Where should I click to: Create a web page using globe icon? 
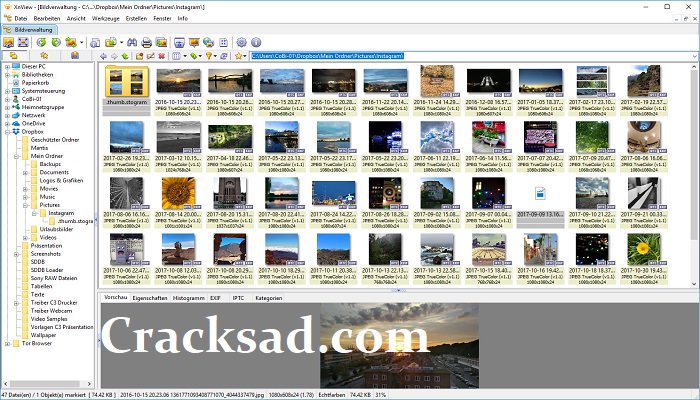click(x=208, y=42)
